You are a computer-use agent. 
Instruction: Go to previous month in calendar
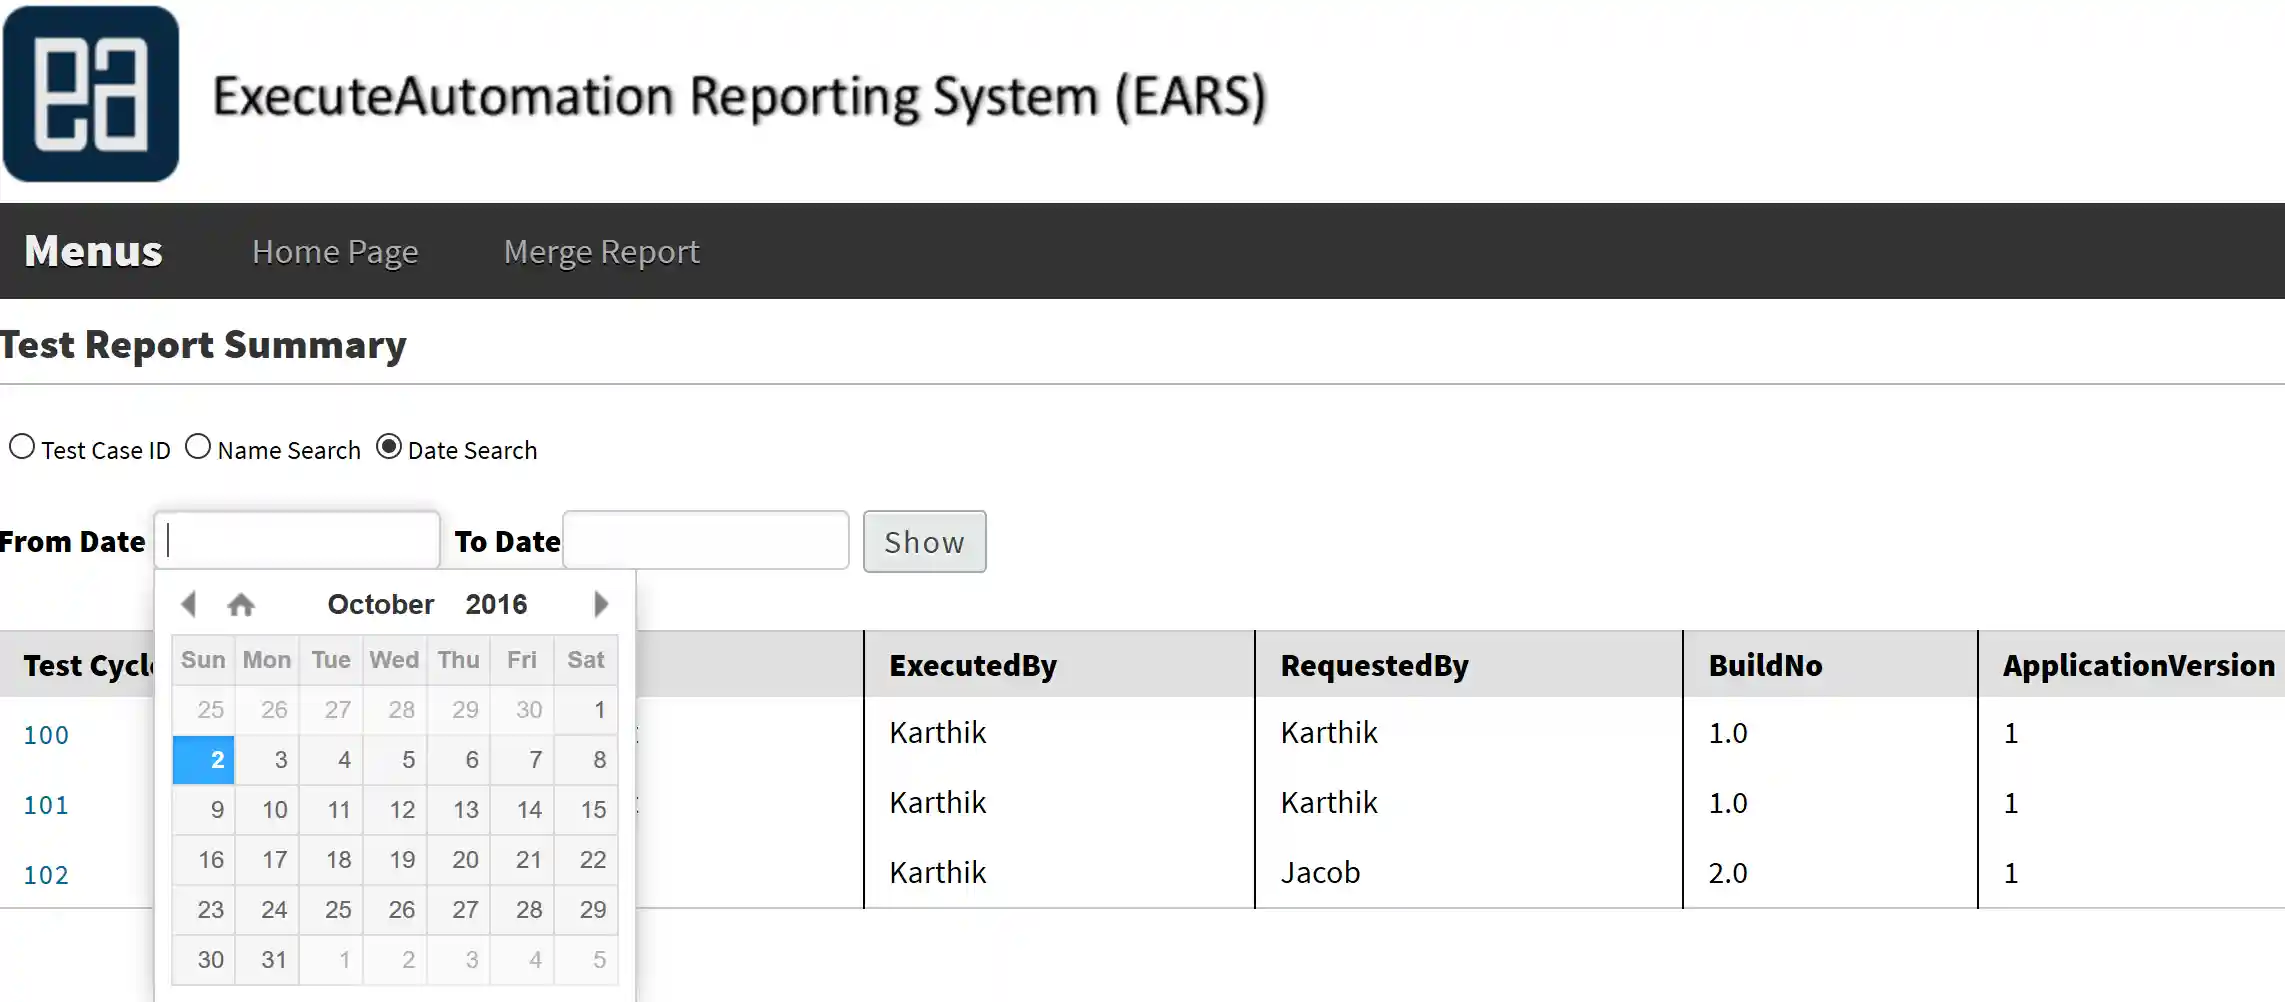[x=188, y=604]
